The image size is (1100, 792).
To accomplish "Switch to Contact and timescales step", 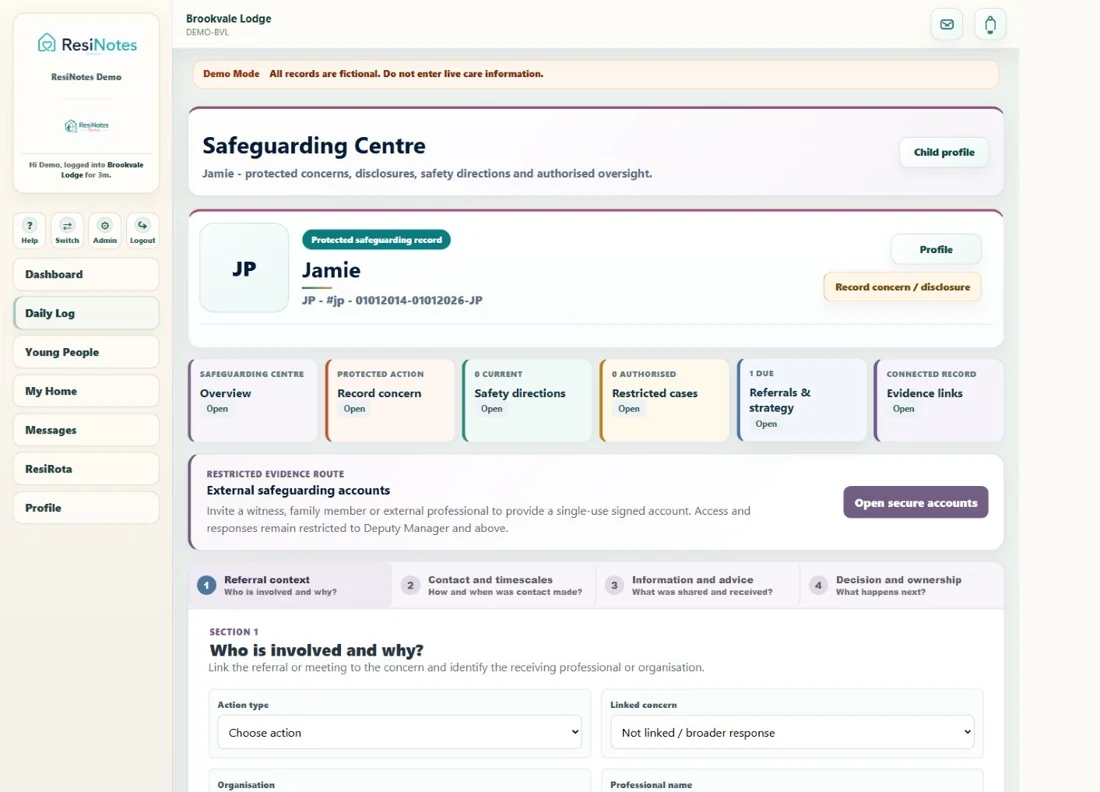I will click(x=494, y=585).
